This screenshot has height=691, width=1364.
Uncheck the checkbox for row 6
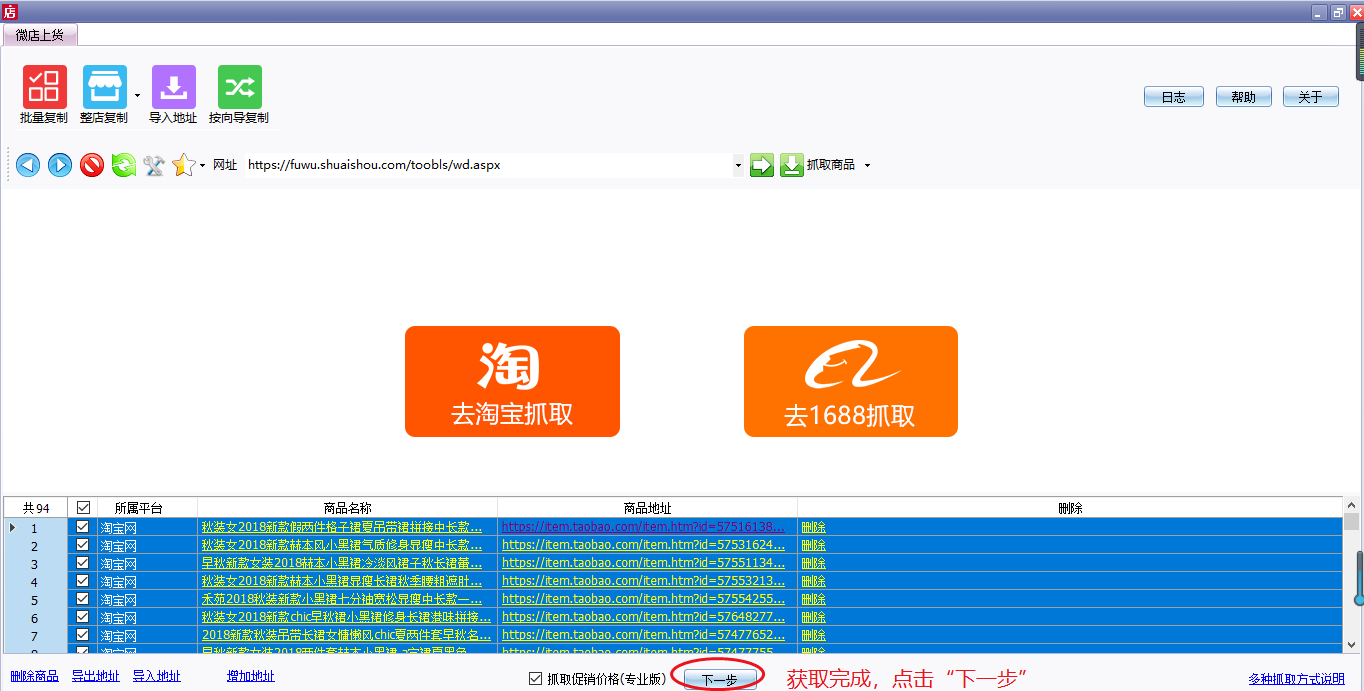pos(83,617)
